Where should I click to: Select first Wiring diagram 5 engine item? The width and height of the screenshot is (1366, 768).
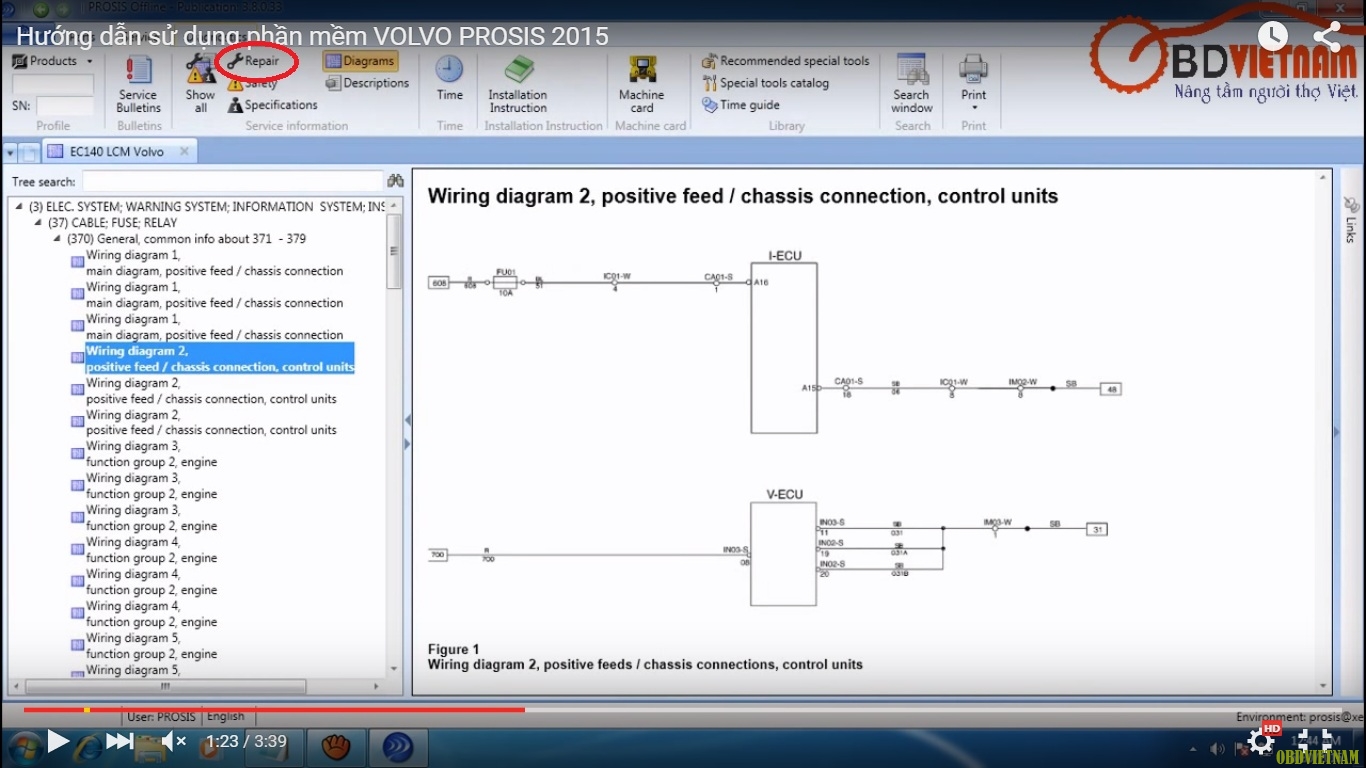click(151, 646)
